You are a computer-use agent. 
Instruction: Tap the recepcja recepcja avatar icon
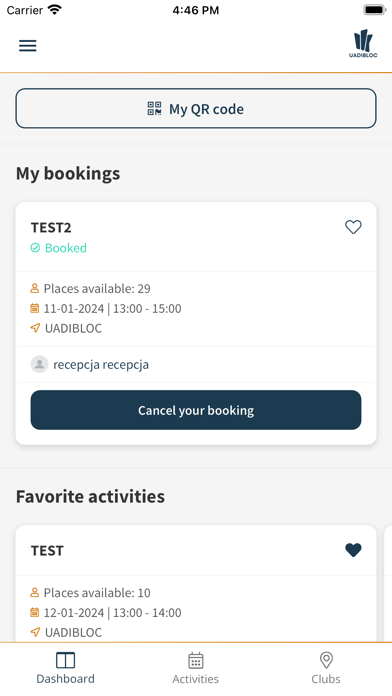coord(40,364)
